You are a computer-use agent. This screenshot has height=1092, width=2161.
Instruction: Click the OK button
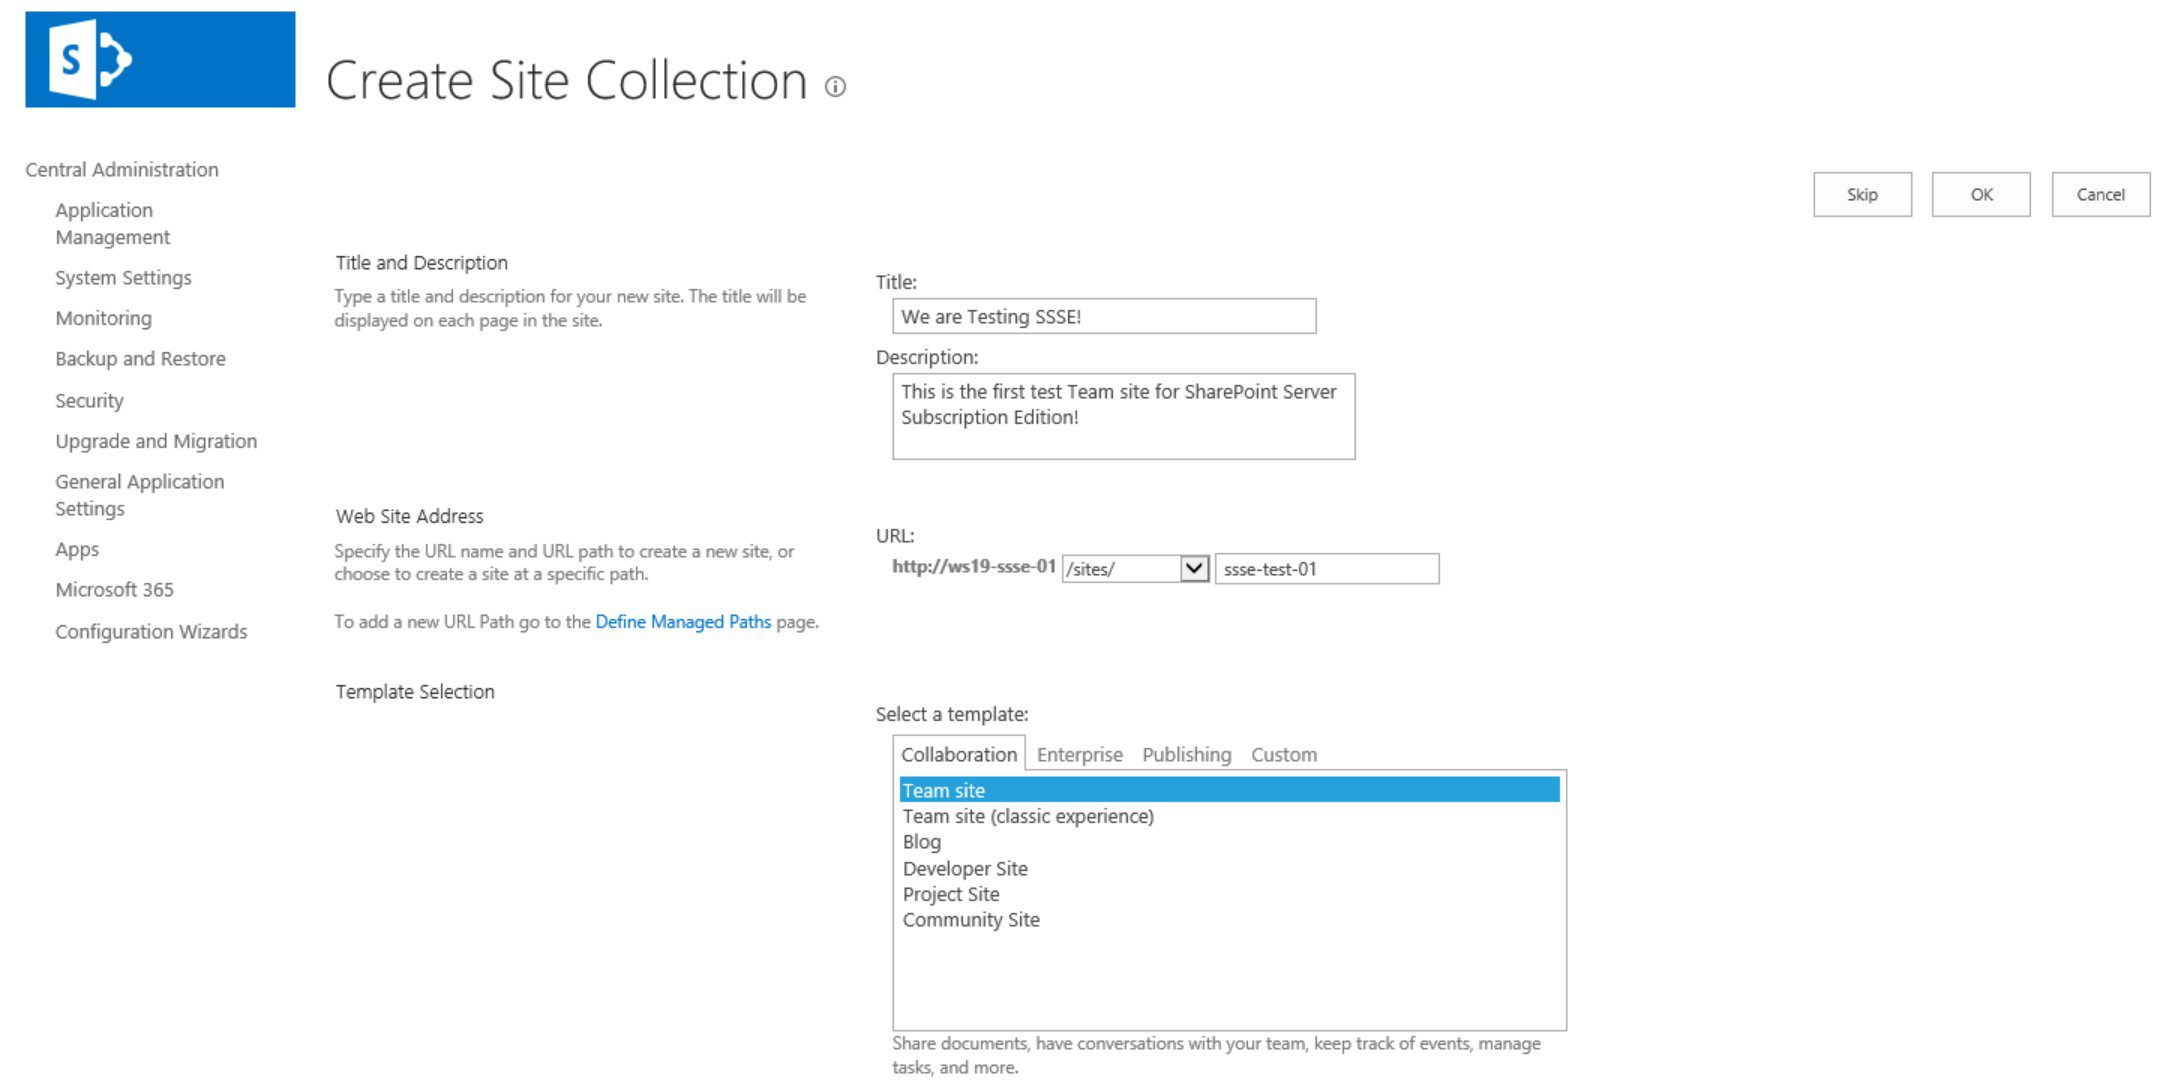tap(1981, 194)
